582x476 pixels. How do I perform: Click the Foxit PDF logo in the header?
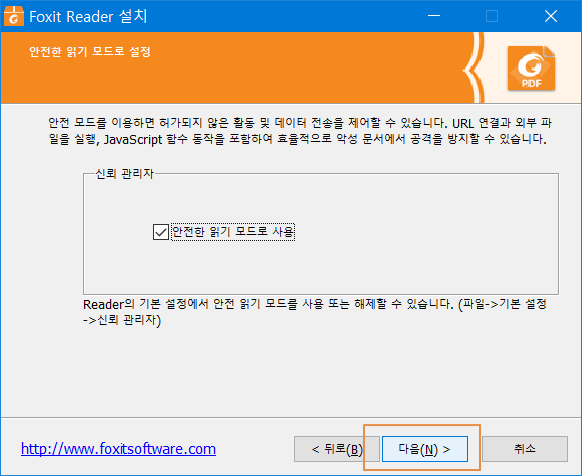[532, 68]
